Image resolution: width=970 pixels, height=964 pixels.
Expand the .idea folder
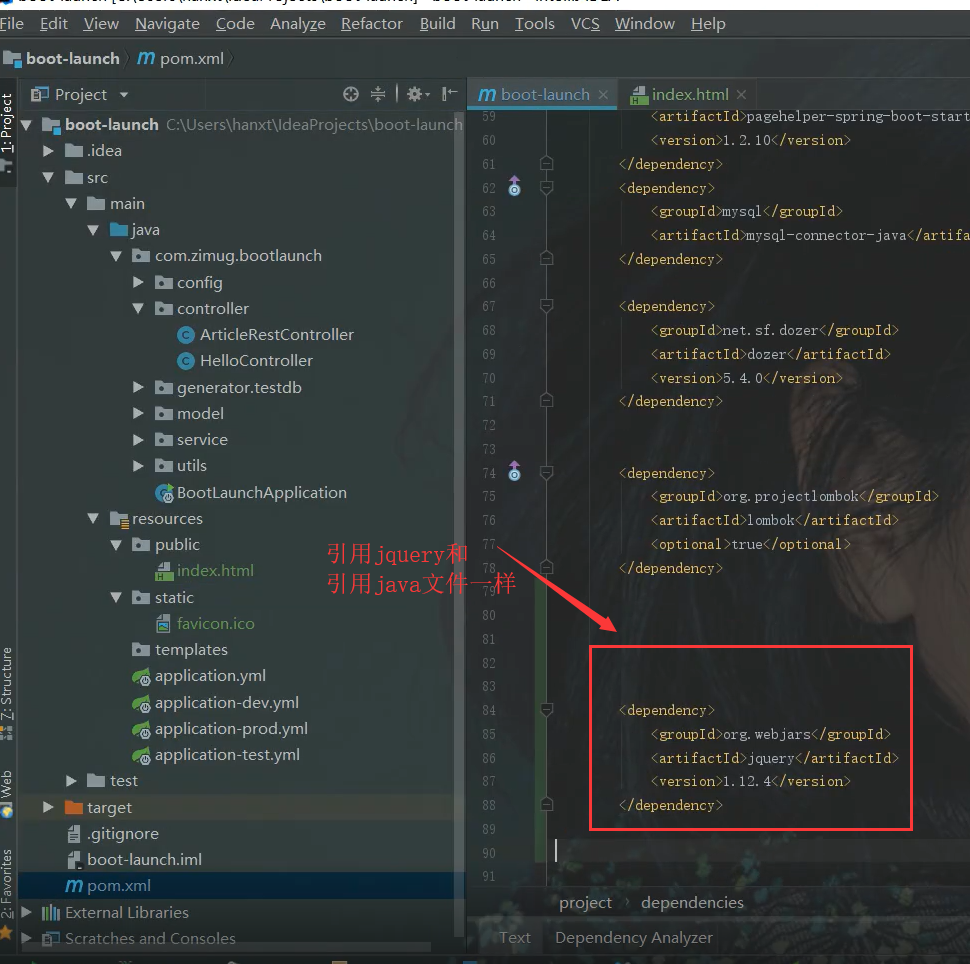click(x=48, y=151)
